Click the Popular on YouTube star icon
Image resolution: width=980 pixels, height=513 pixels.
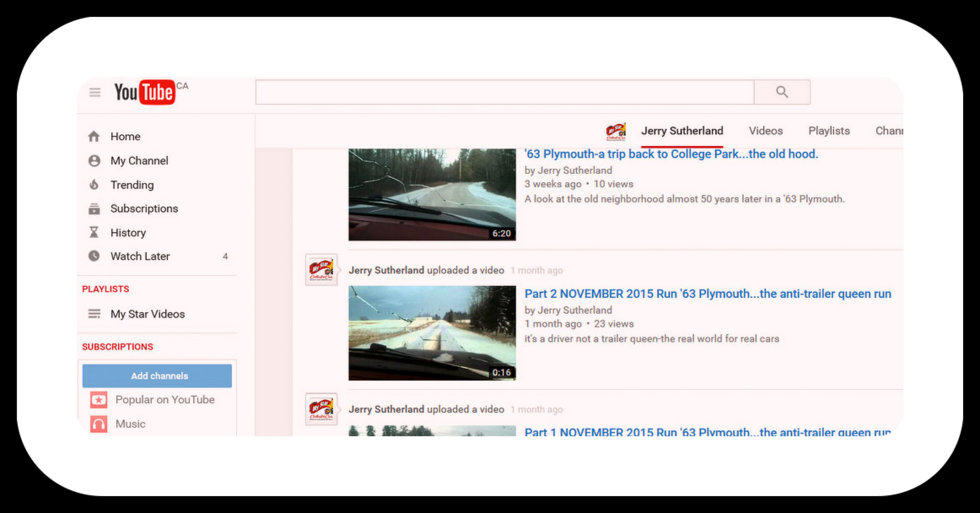(98, 400)
